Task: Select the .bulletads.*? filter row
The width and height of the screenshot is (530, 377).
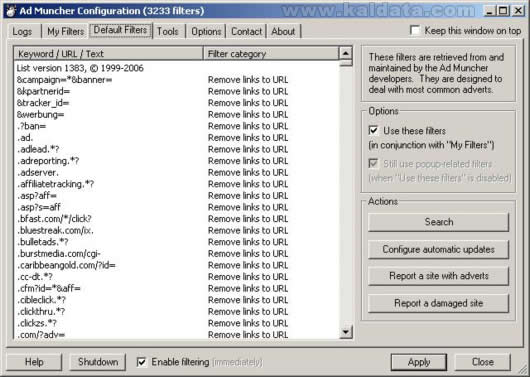Action: [x=176, y=242]
